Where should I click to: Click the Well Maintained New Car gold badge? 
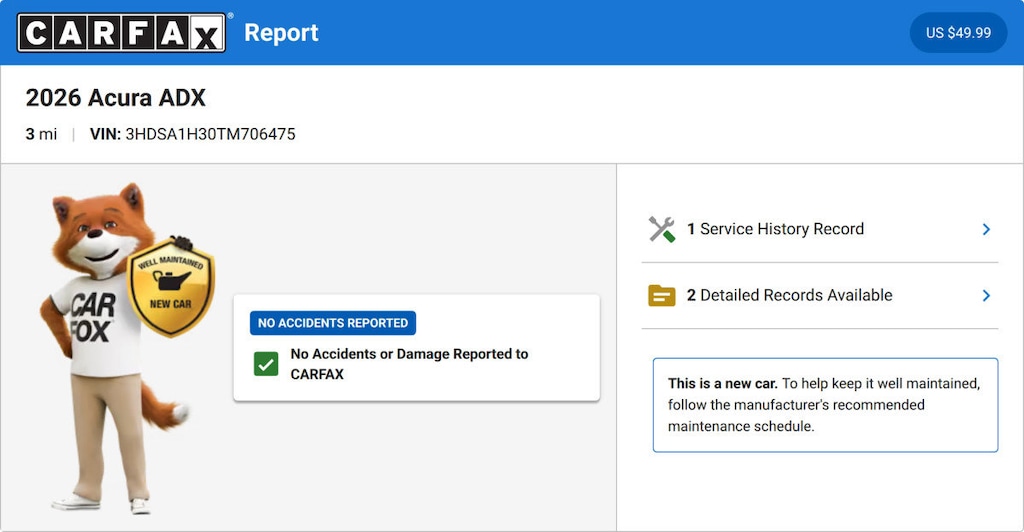pyautogui.click(x=170, y=287)
